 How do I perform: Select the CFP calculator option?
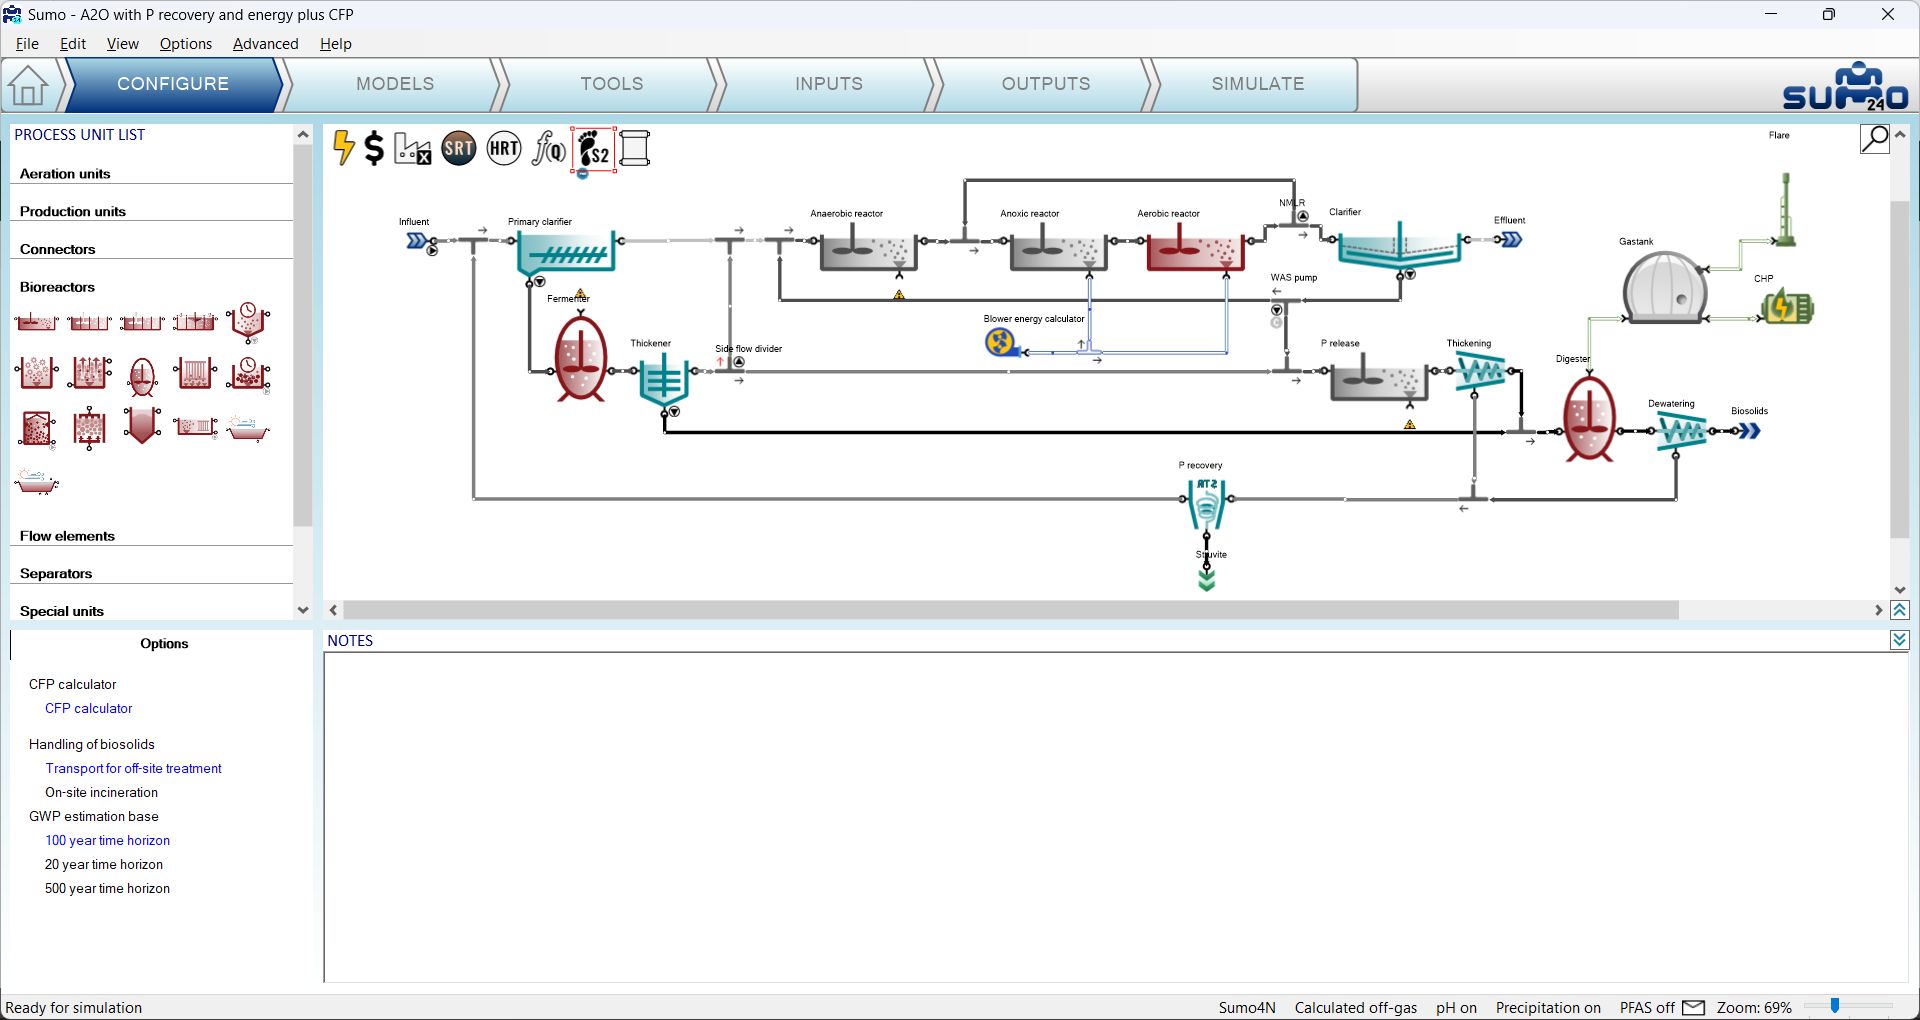point(88,708)
